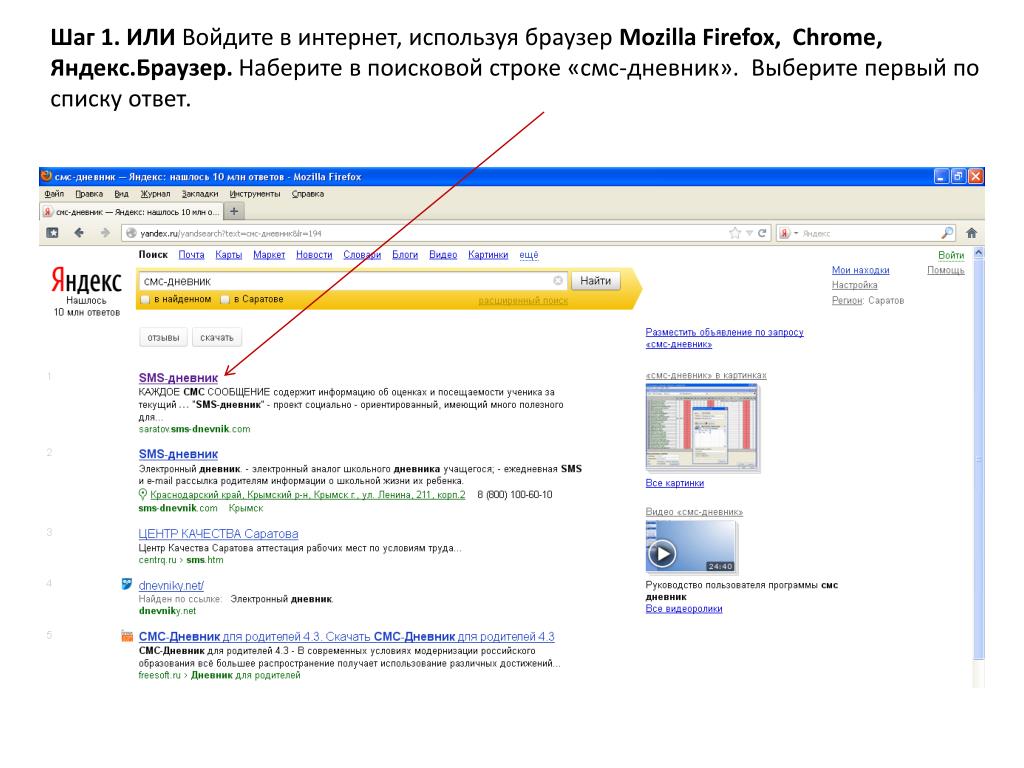Open the address bar history dropdown arrow

point(749,233)
